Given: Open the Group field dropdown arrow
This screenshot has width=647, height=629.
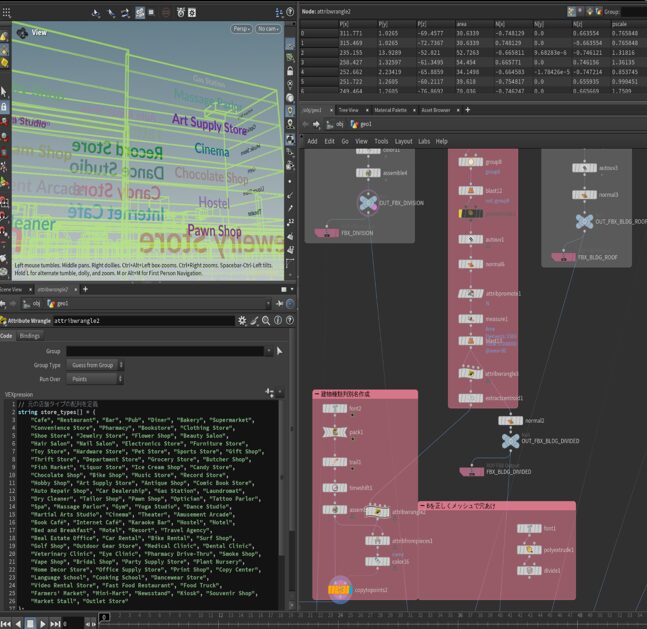Looking at the screenshot, I should pos(269,351).
